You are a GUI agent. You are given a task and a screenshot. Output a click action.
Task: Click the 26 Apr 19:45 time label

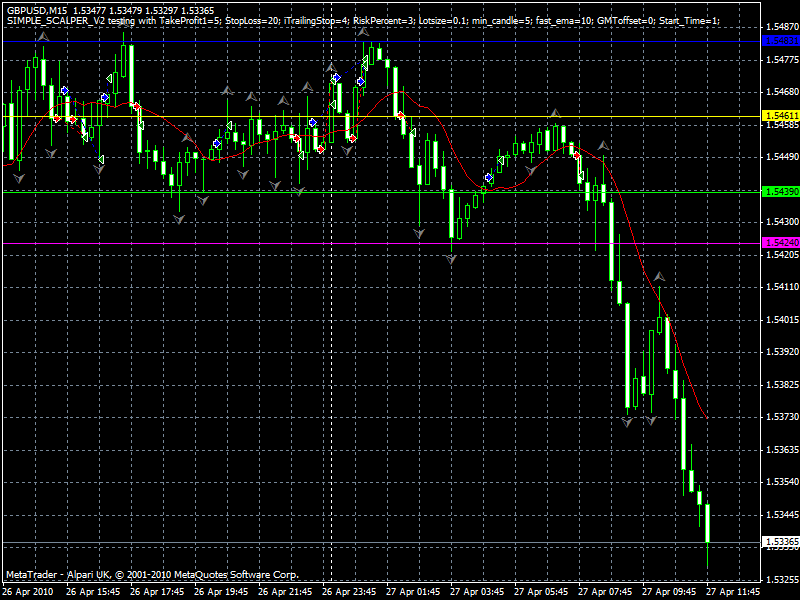click(x=221, y=592)
